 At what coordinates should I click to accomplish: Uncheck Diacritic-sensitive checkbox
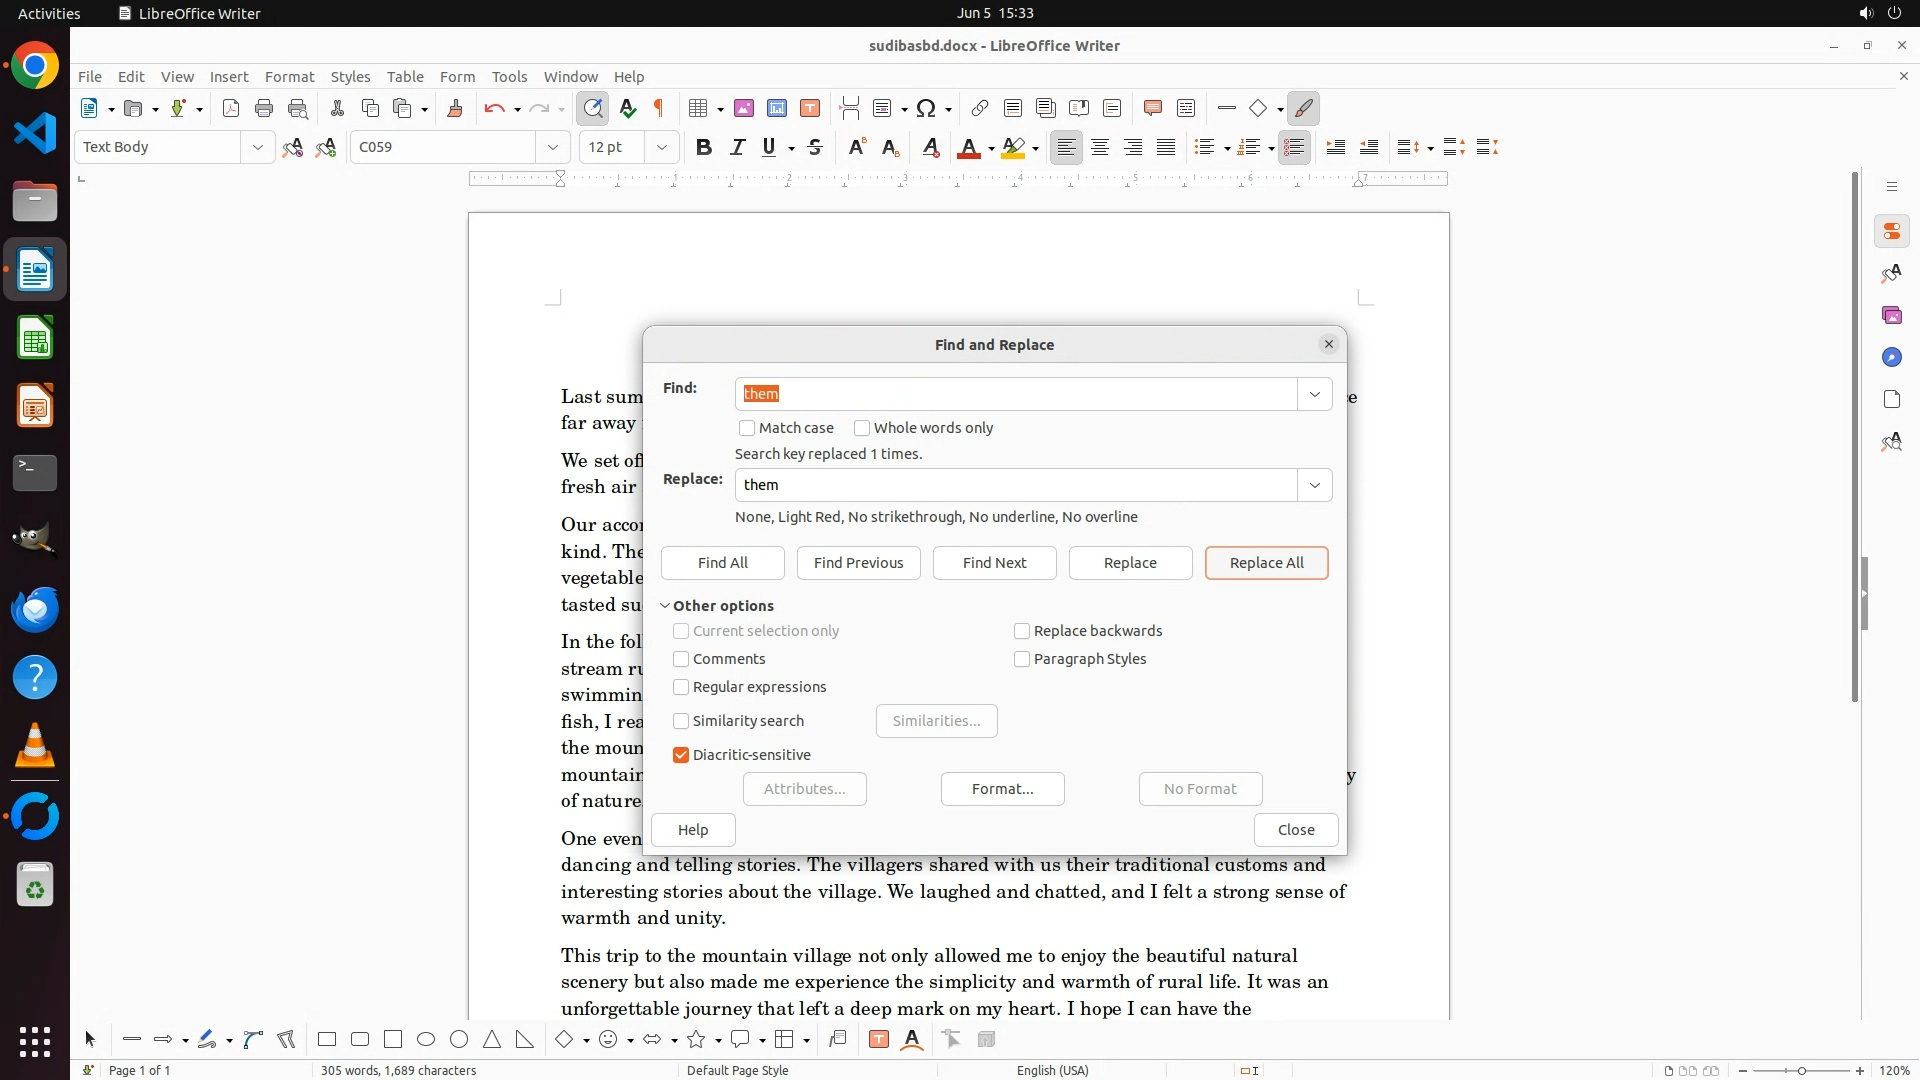[681, 755]
